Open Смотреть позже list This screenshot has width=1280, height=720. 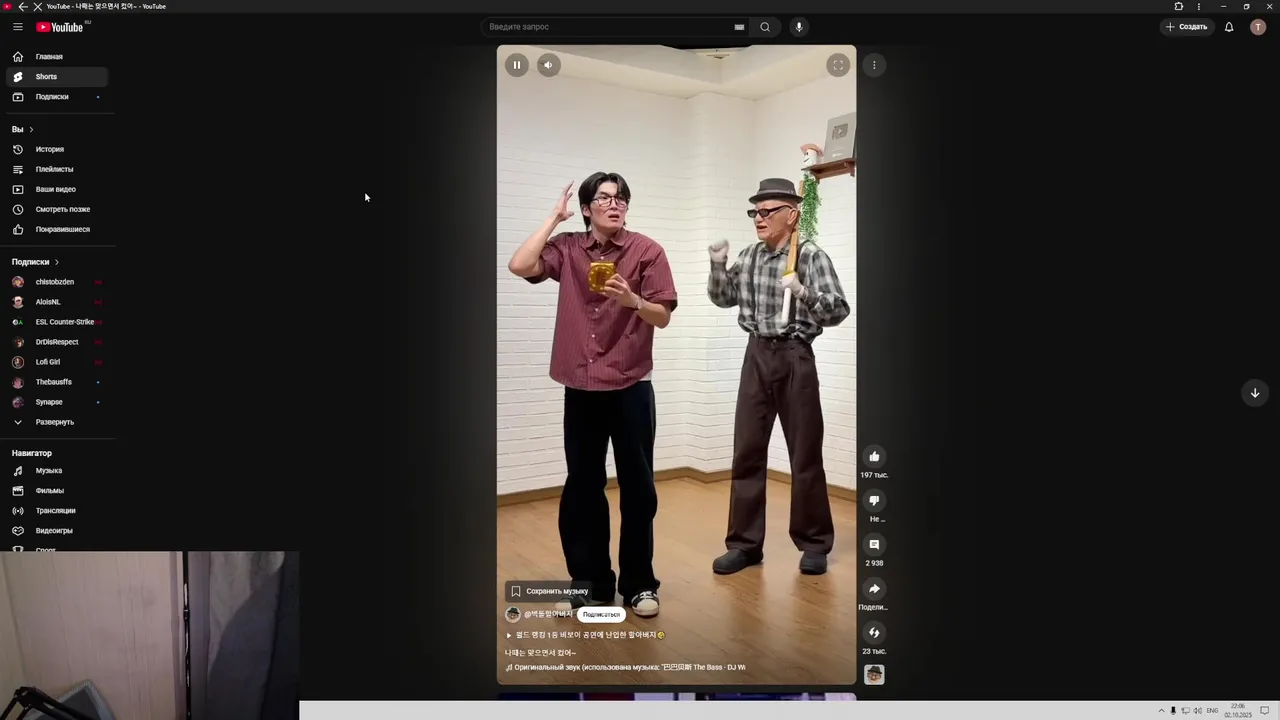[x=57, y=209]
